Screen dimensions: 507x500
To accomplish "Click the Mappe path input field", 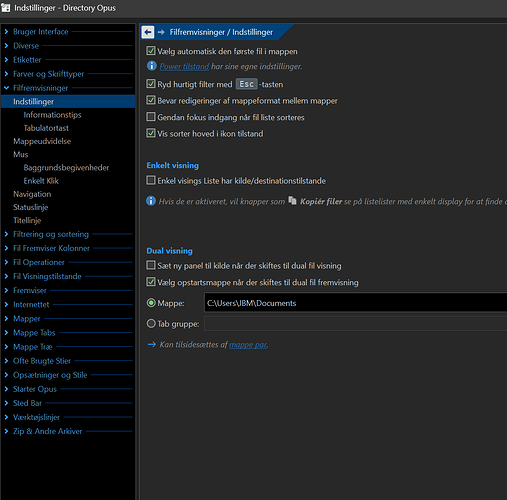I will (x=355, y=303).
